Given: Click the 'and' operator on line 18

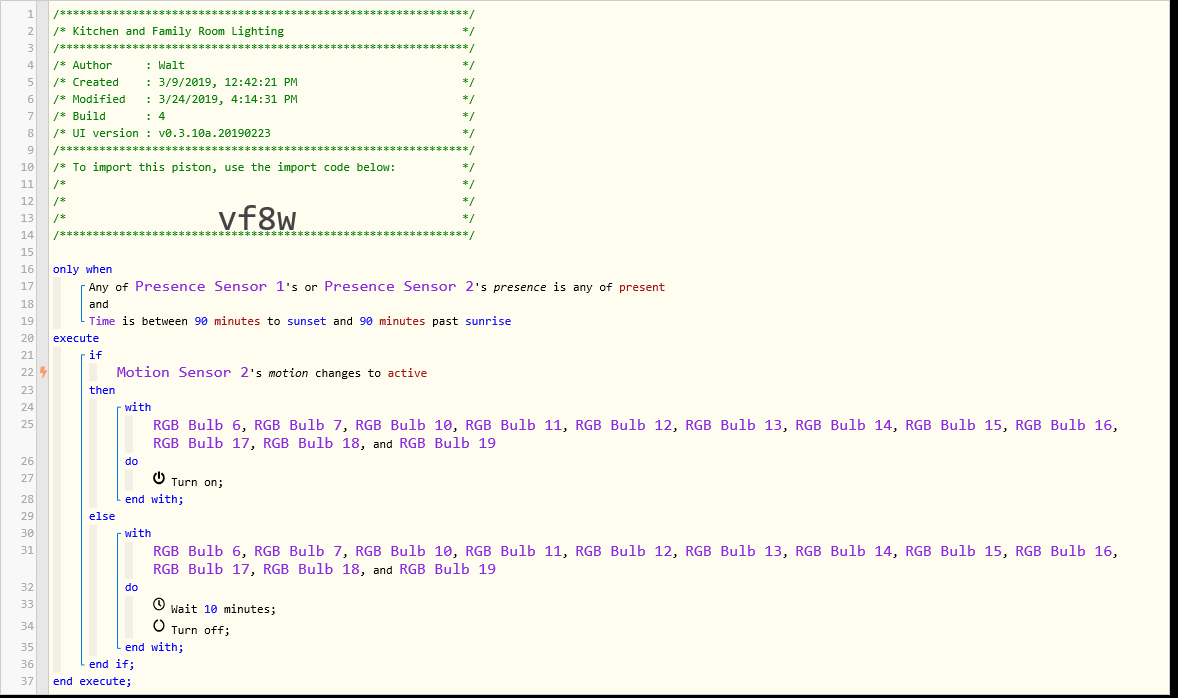Looking at the screenshot, I should (x=98, y=304).
